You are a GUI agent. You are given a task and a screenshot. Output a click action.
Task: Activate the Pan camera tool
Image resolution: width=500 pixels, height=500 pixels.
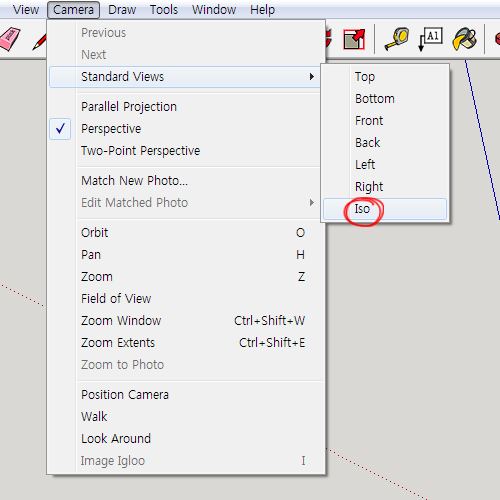(185, 255)
